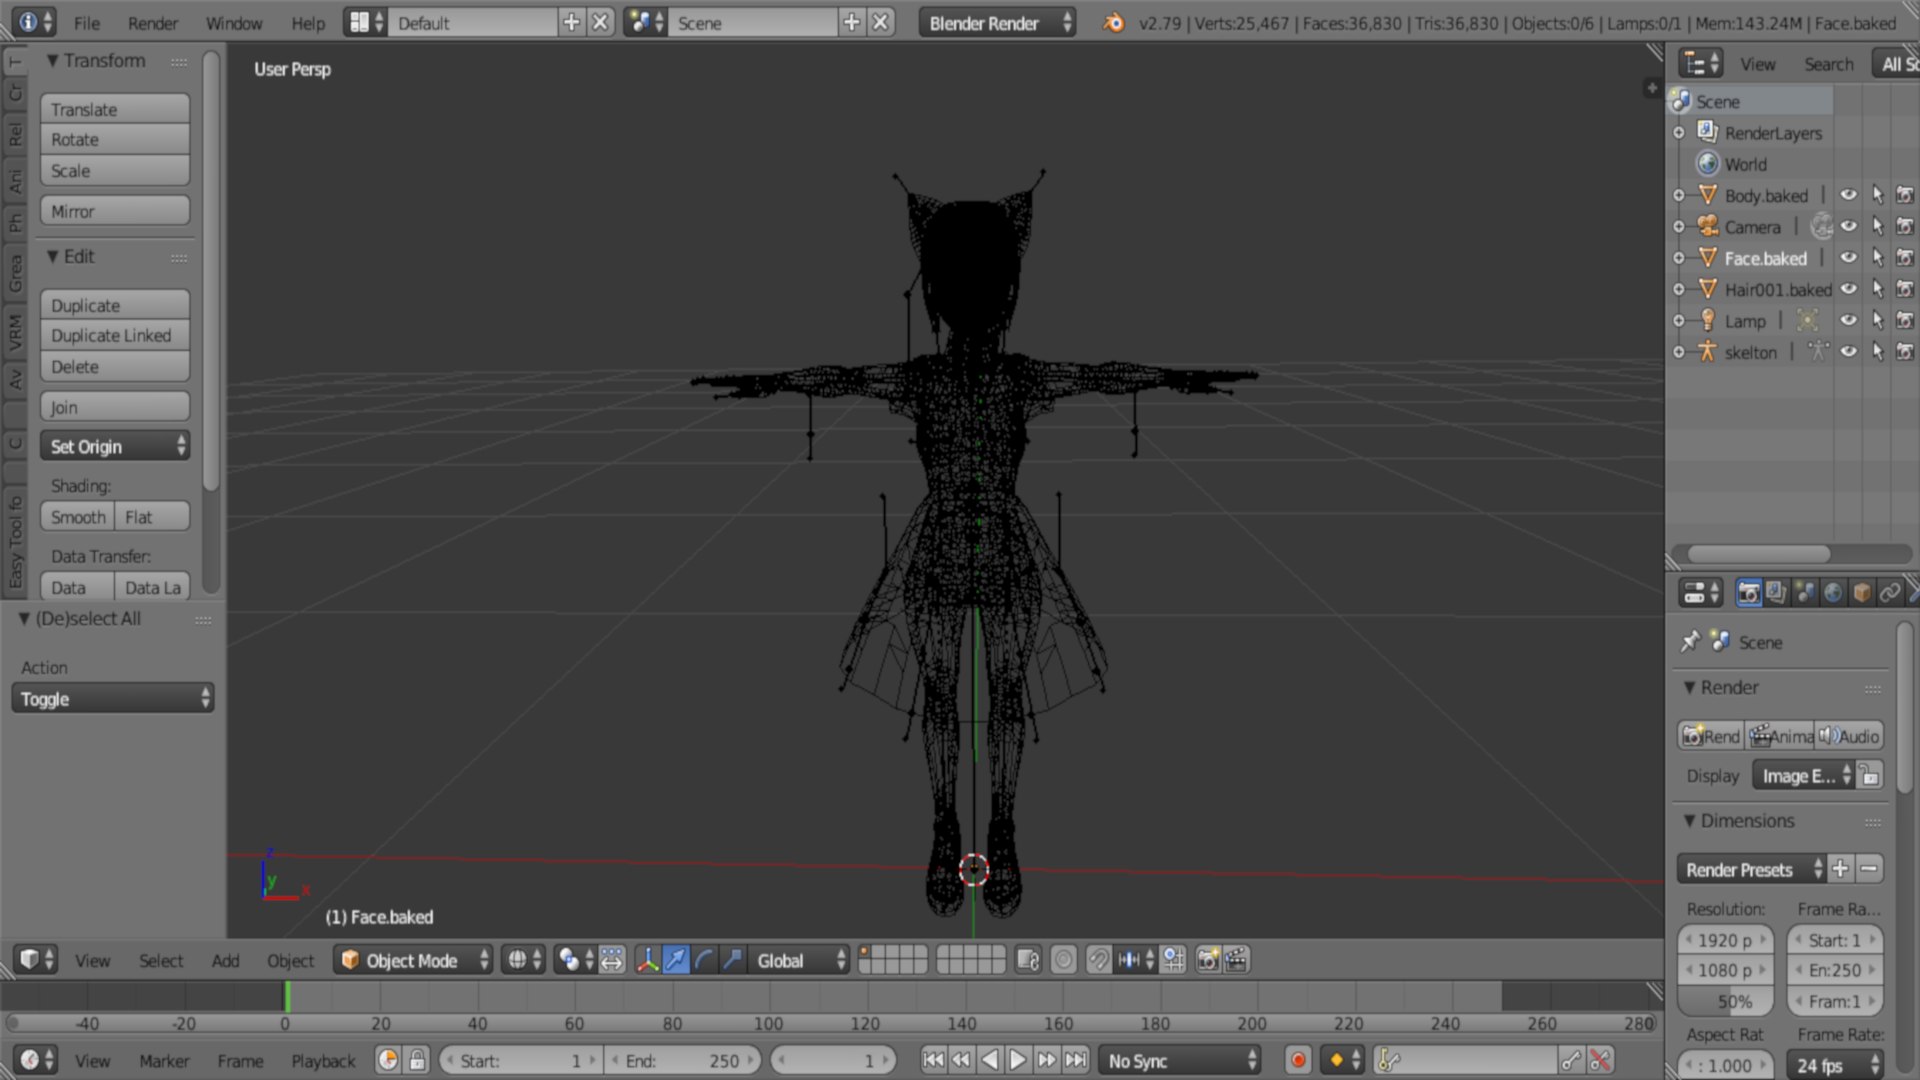Open the Render Presets dropdown
Image resolution: width=1920 pixels, height=1080 pixels.
point(1751,869)
